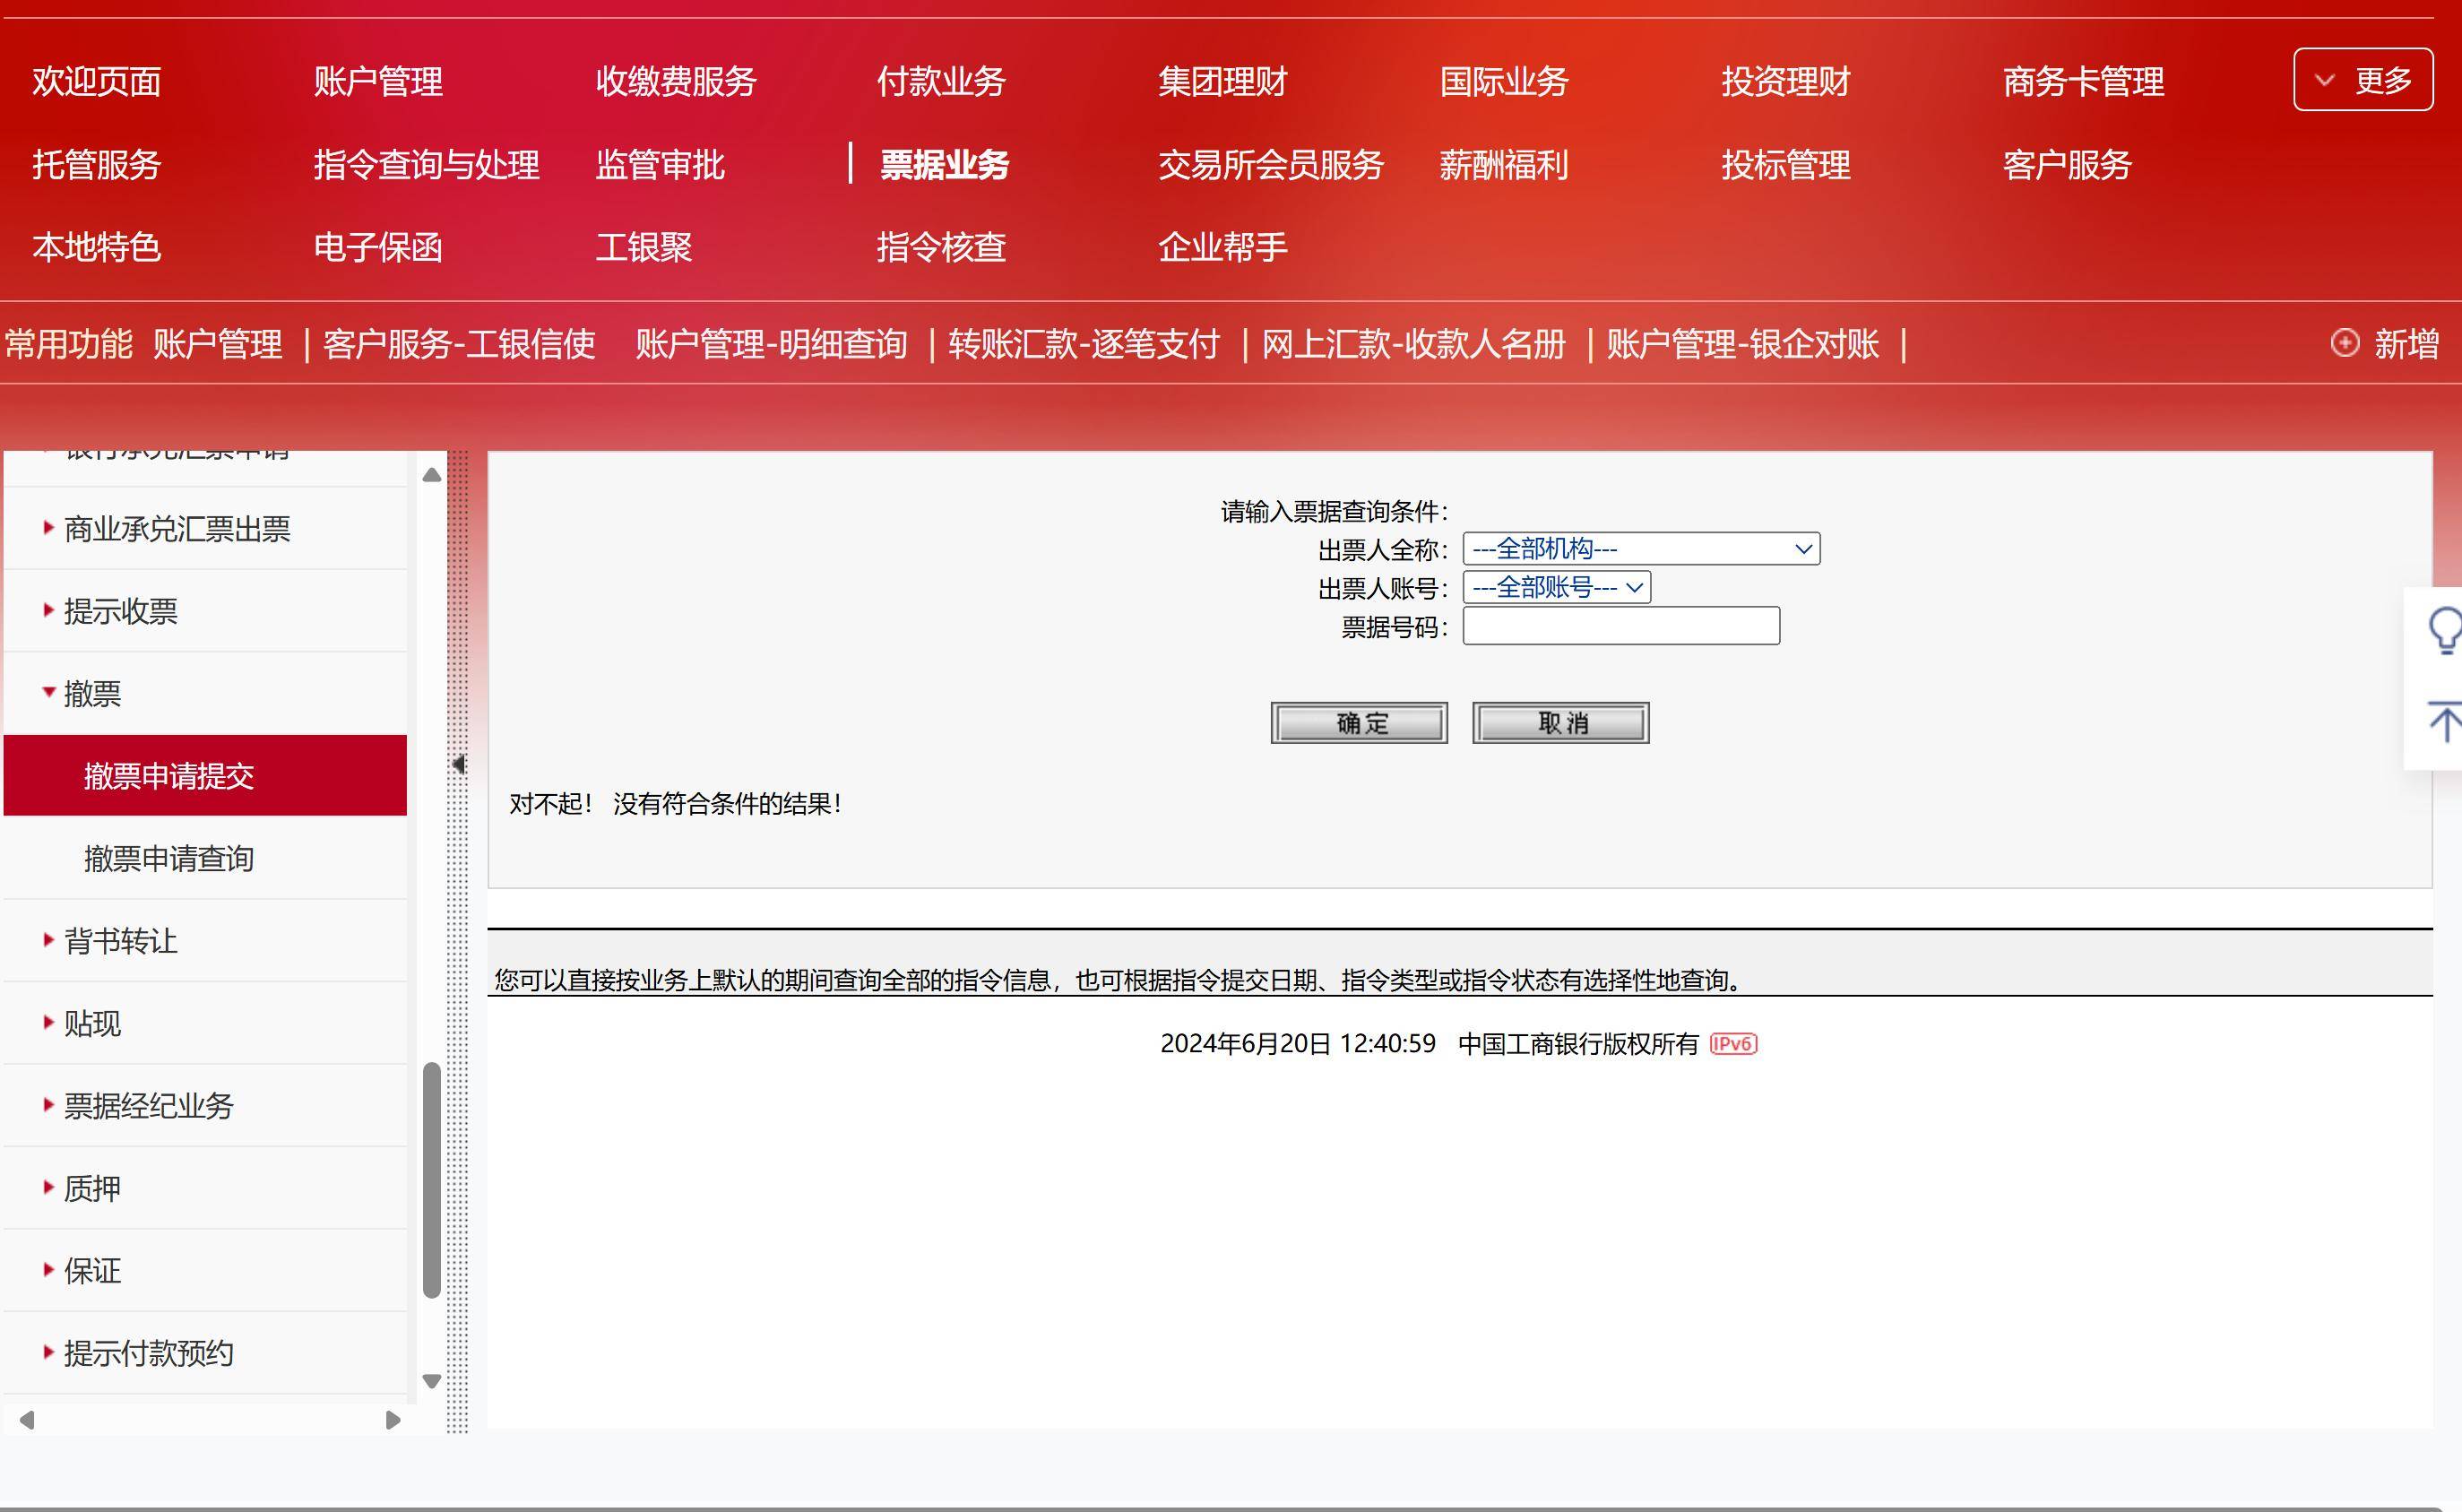Open the 出票人全称 dropdown
2462x1512 pixels.
click(1640, 549)
